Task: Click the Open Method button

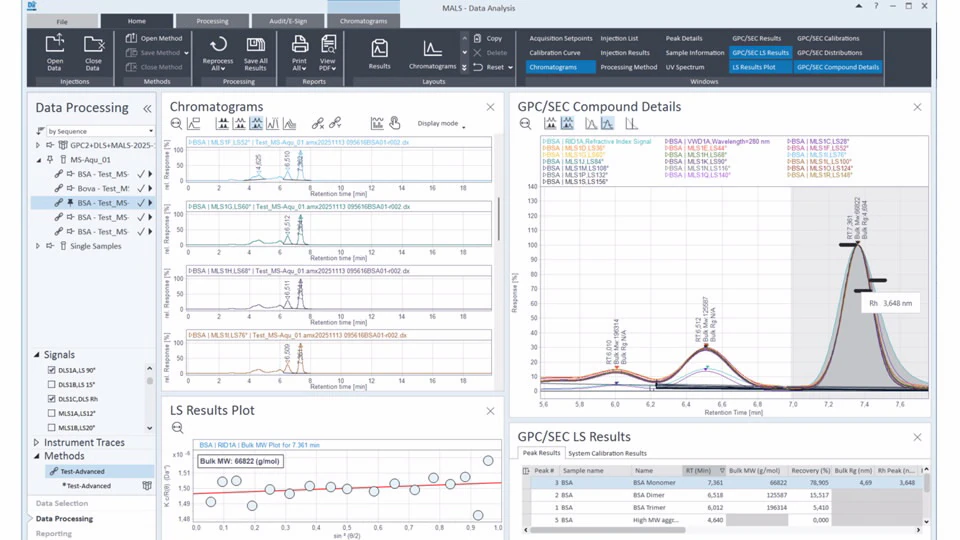Action: coord(154,38)
